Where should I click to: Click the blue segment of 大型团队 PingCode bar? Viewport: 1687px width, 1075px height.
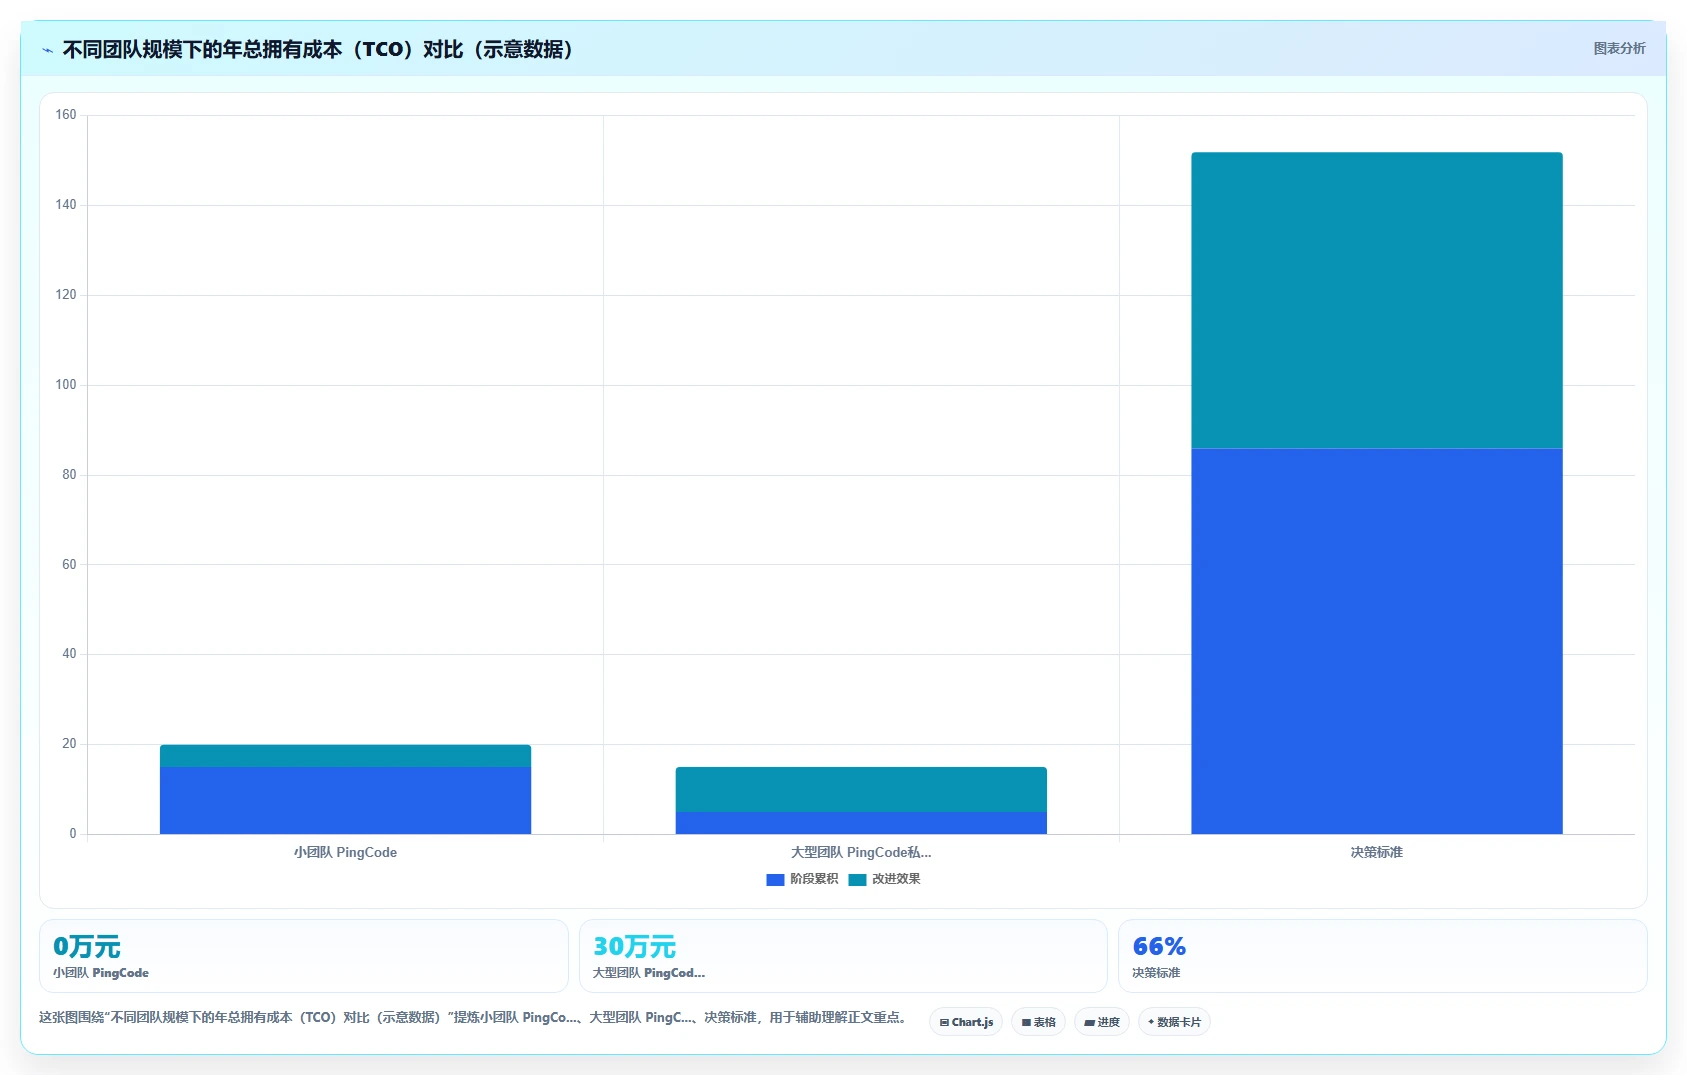click(x=861, y=823)
